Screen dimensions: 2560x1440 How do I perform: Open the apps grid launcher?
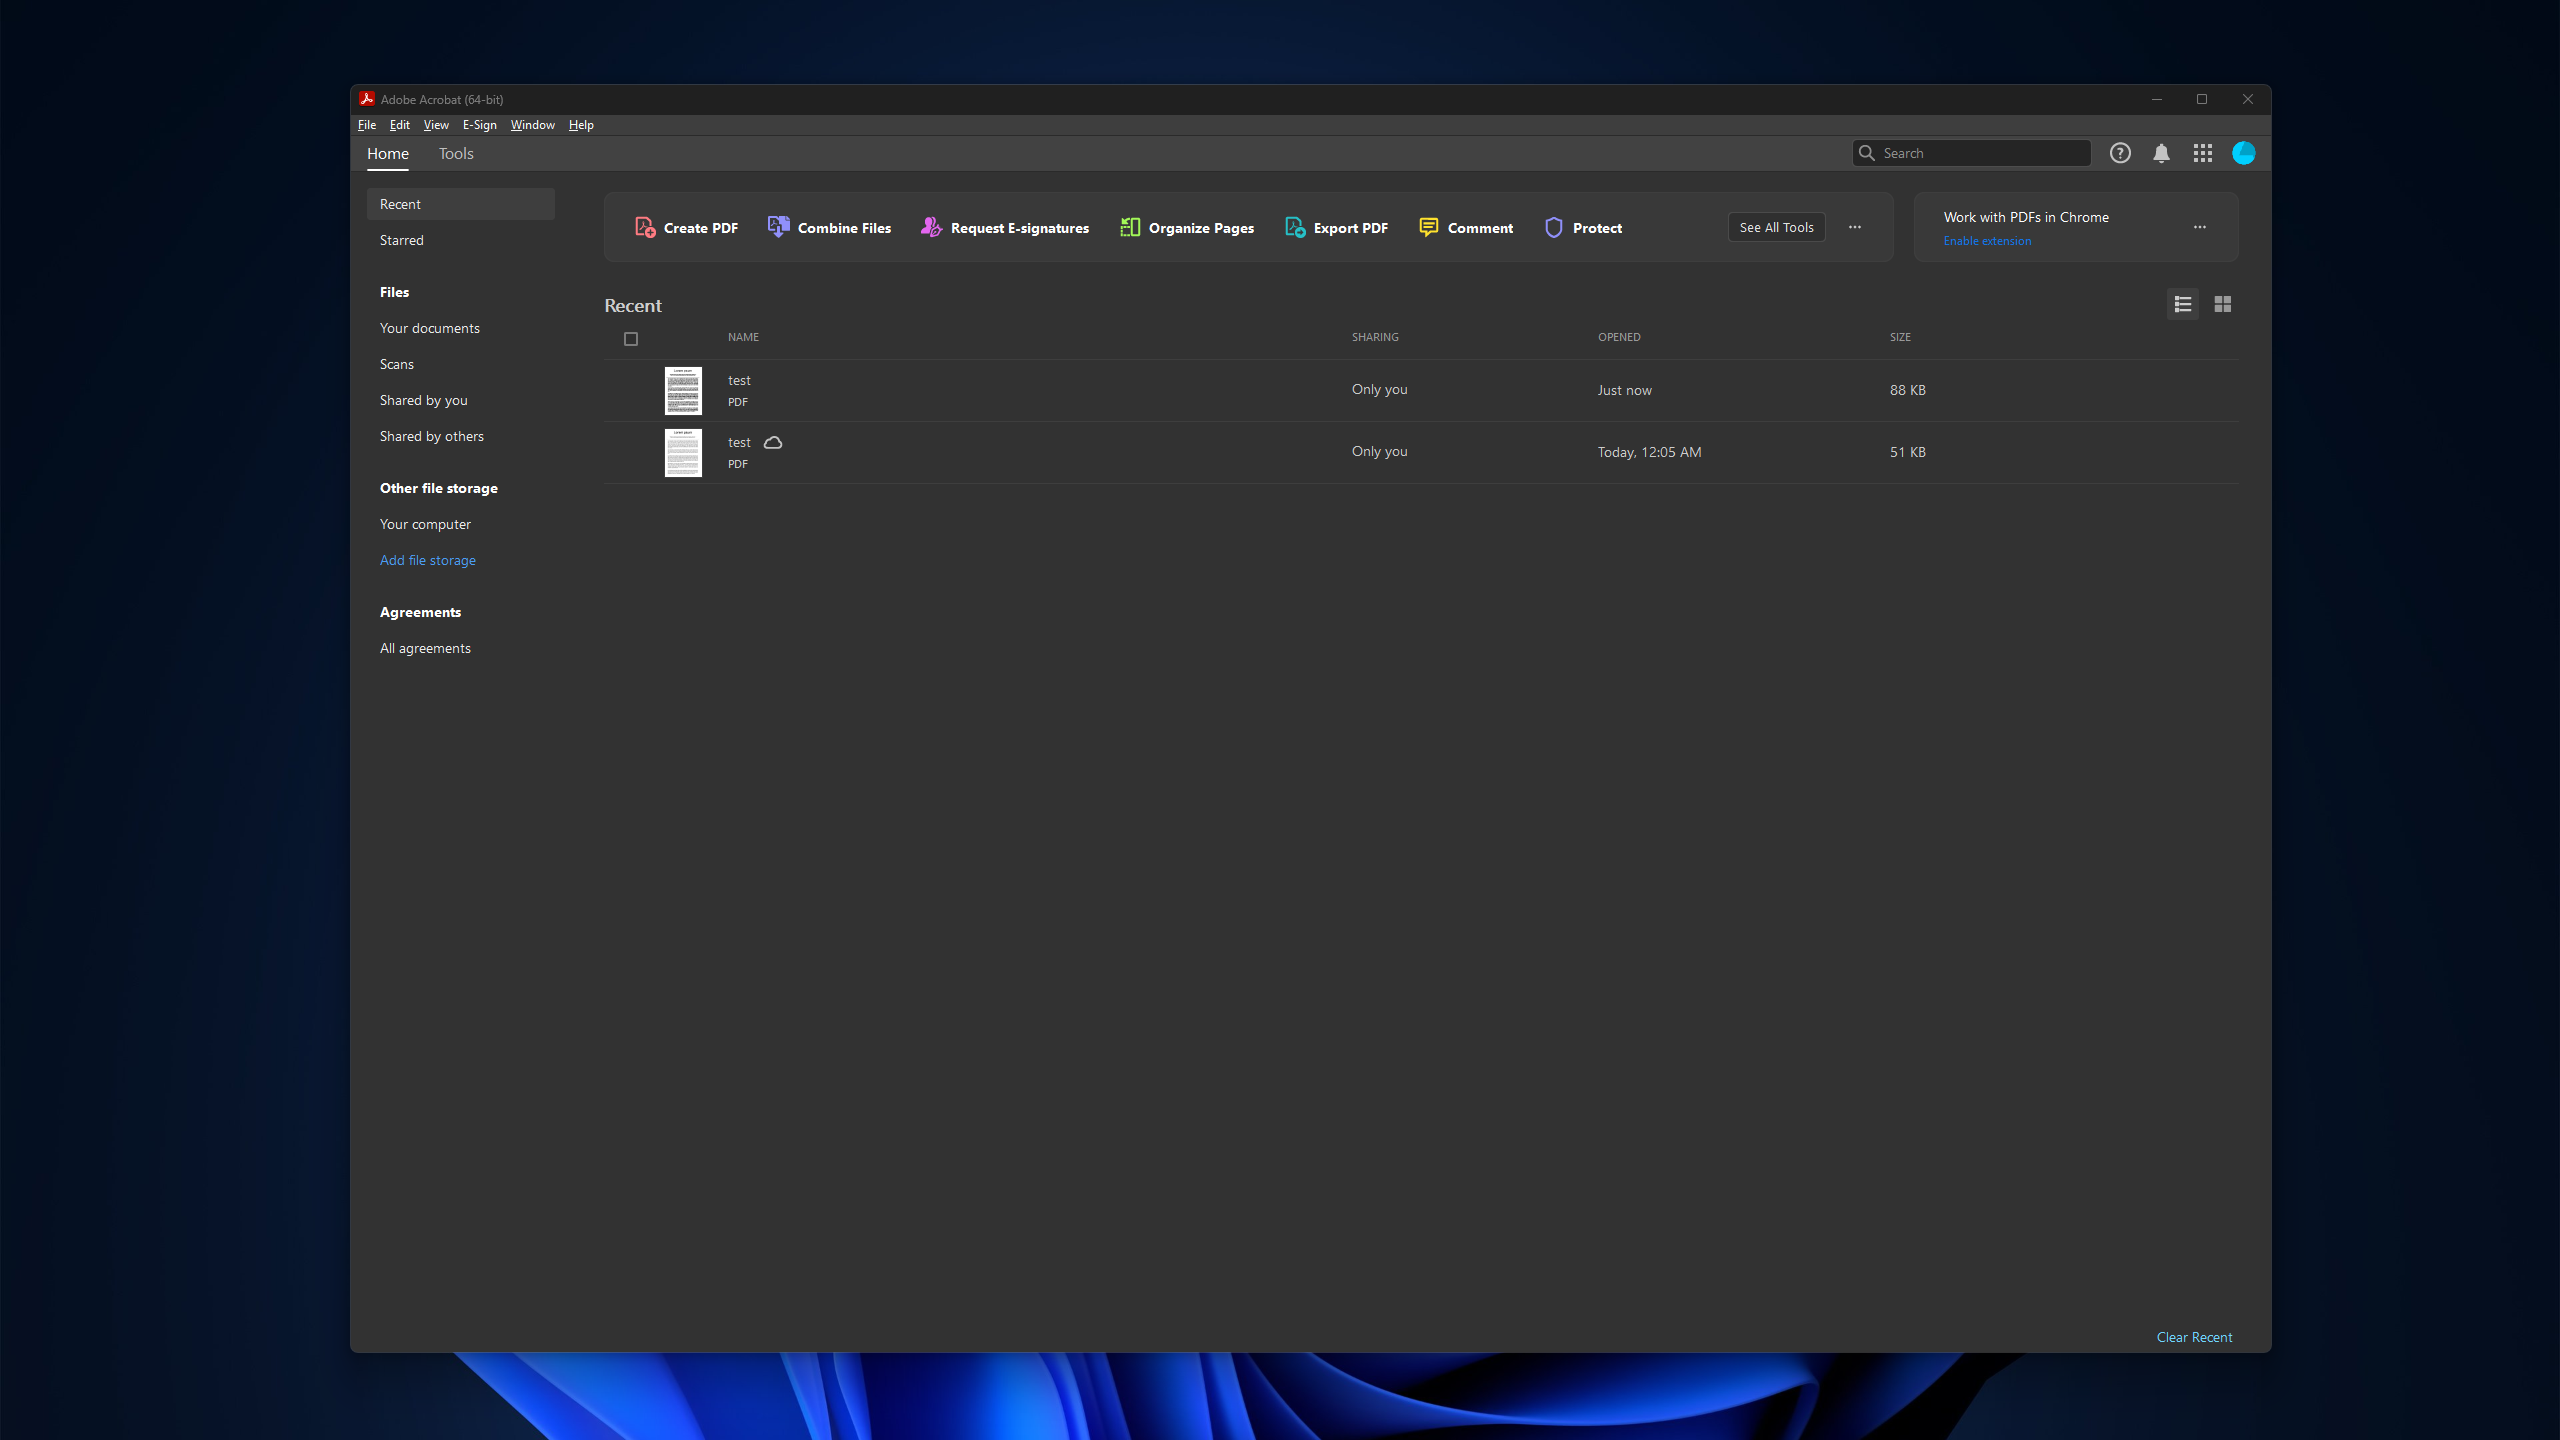click(2202, 153)
